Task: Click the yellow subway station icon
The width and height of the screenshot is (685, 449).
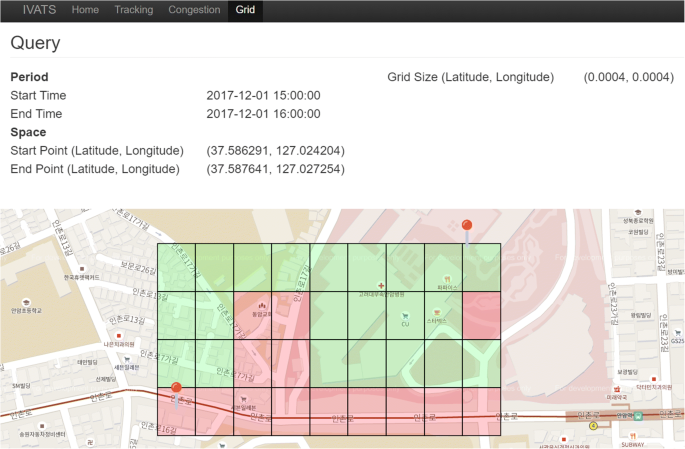Action: pos(593,425)
